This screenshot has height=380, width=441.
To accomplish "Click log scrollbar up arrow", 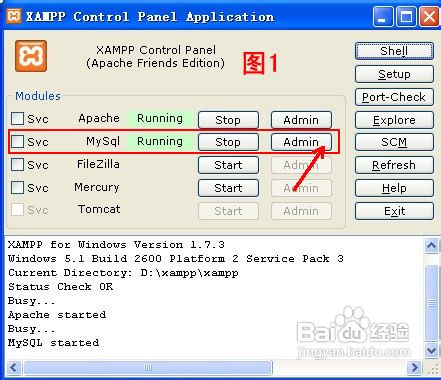I will [432, 246].
